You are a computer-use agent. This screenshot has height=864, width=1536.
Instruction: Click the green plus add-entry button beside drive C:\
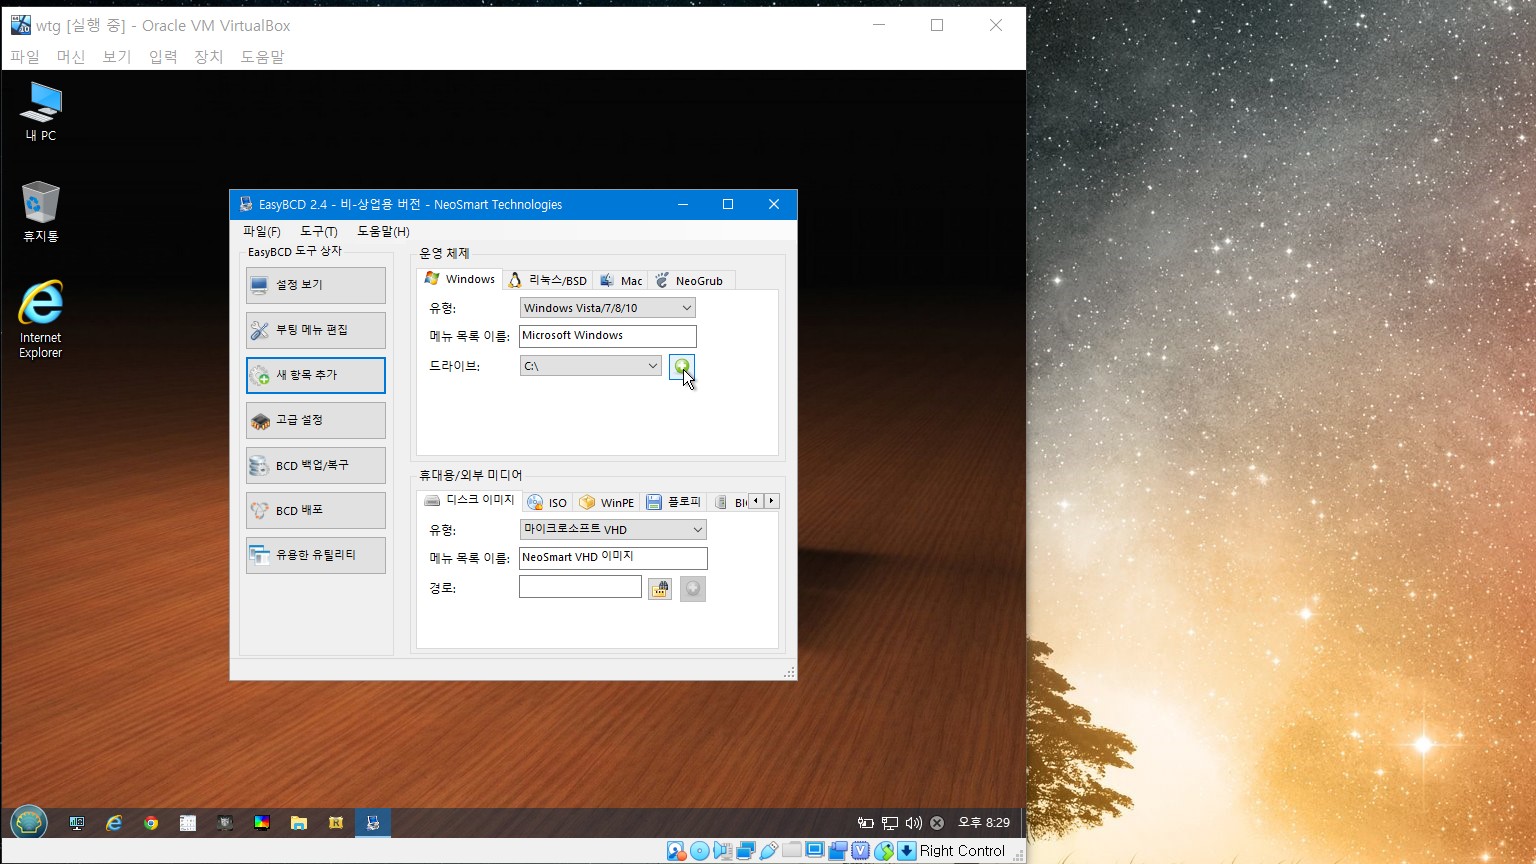point(681,367)
